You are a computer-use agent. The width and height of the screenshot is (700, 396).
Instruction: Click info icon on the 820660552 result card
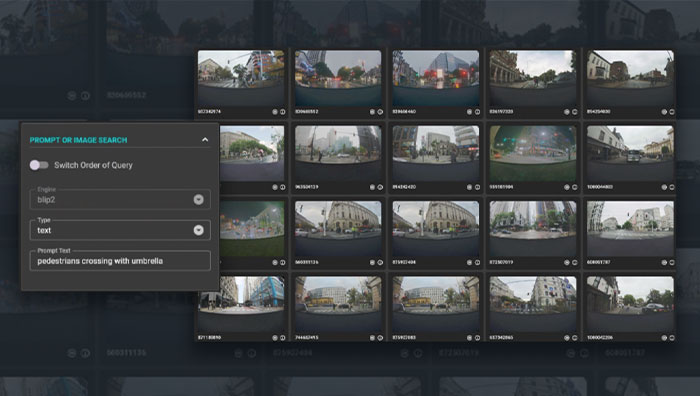pos(380,112)
